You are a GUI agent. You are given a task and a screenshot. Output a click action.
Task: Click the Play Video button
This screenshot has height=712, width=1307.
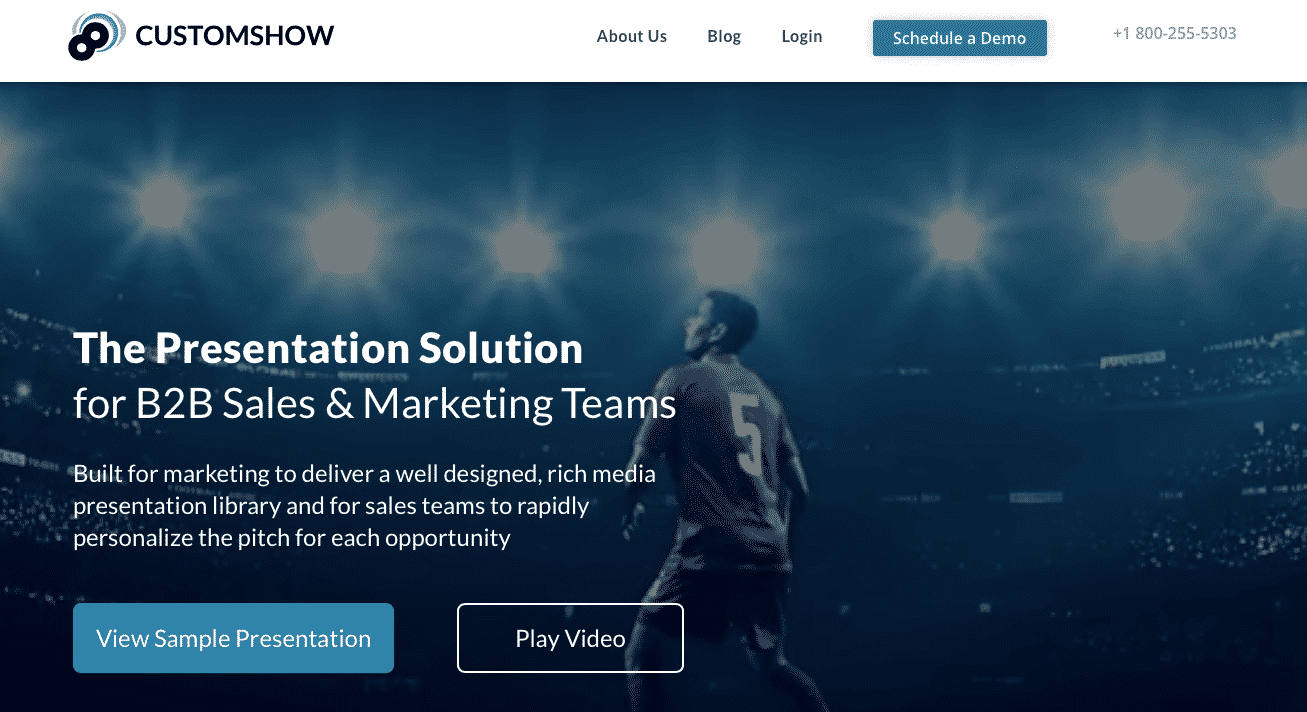(x=570, y=638)
